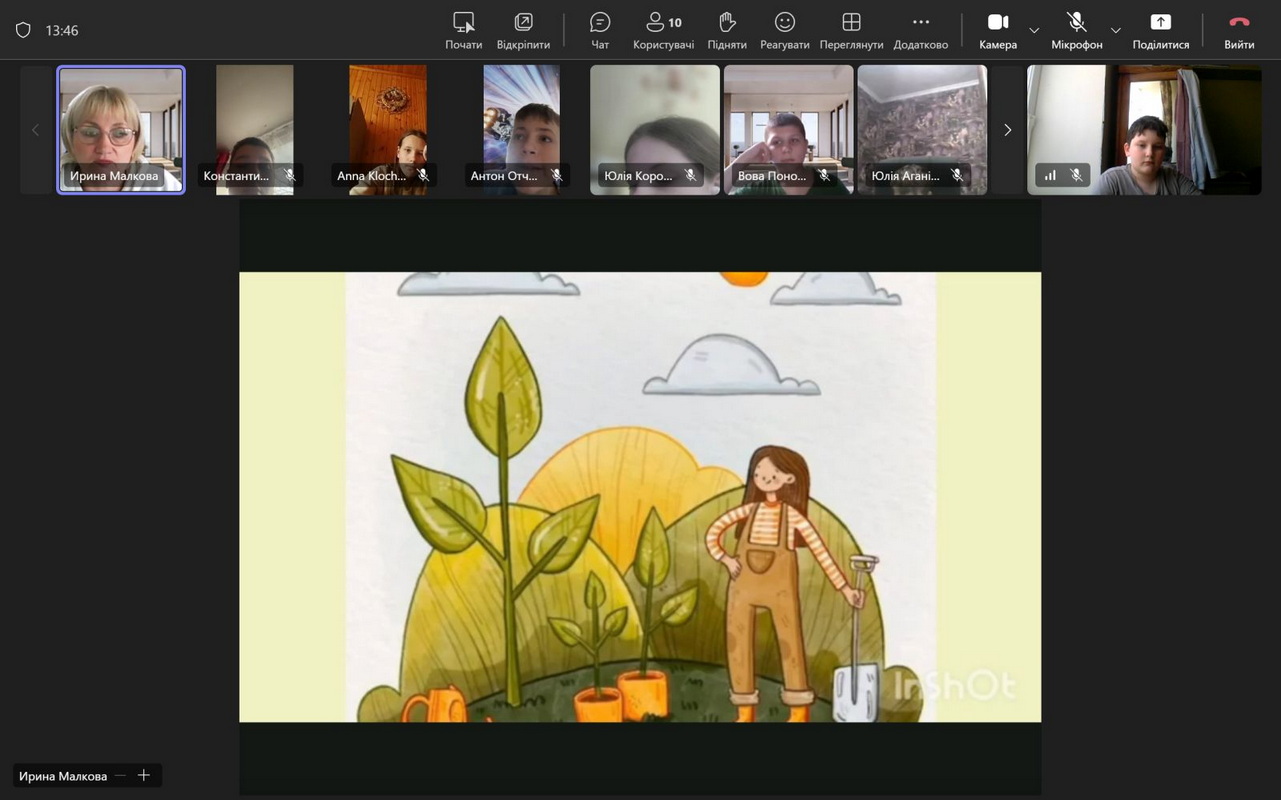1281x800 pixels.
Task: Toggle the Камера camera on or off
Action: (x=997, y=30)
